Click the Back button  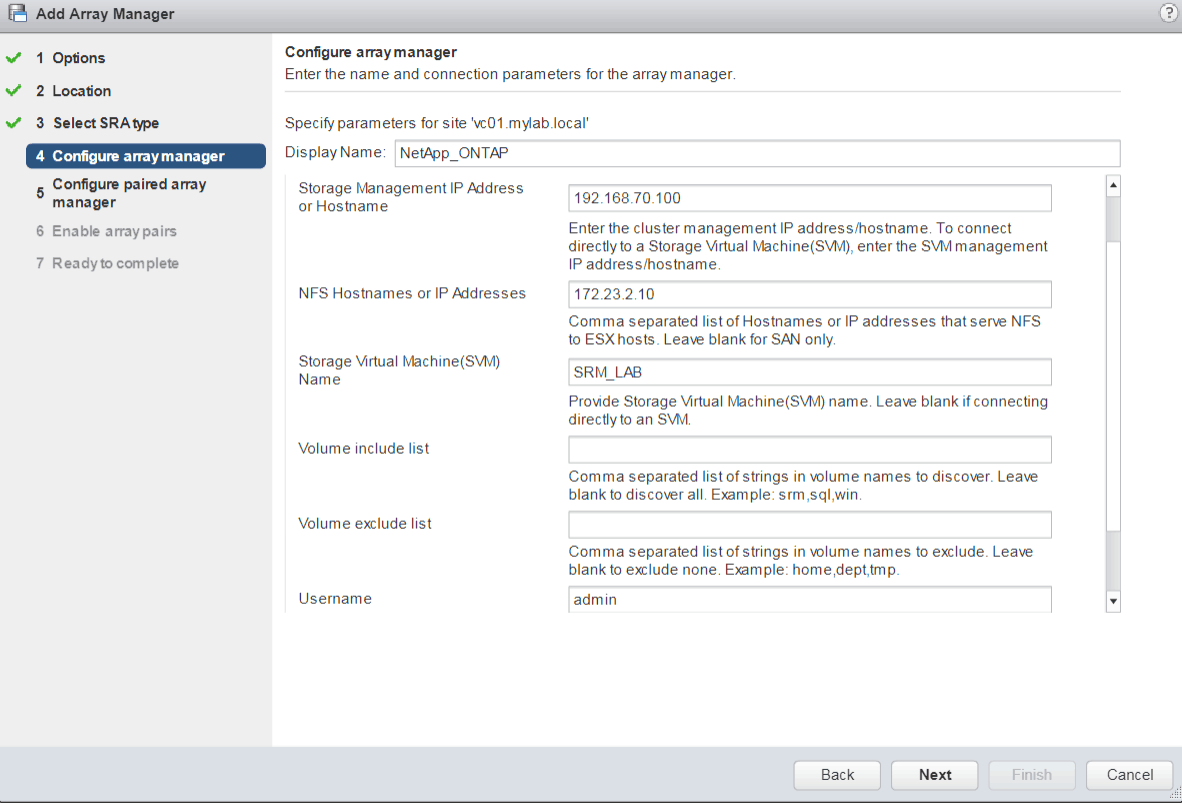[837, 775]
